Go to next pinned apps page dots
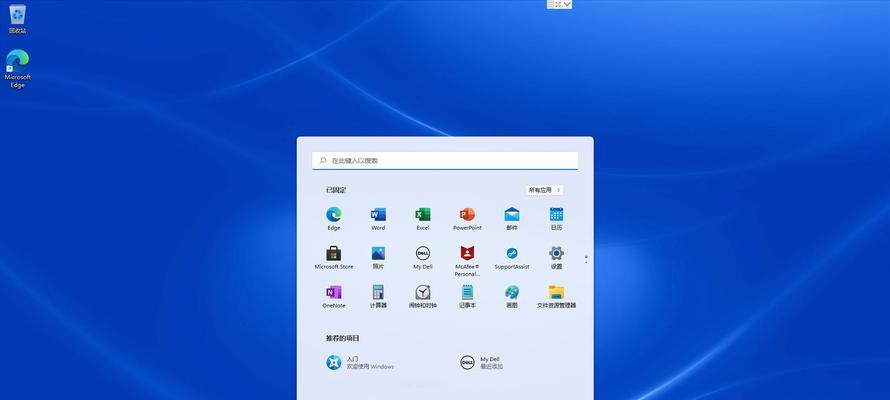This screenshot has height=400, width=890. pos(586,259)
